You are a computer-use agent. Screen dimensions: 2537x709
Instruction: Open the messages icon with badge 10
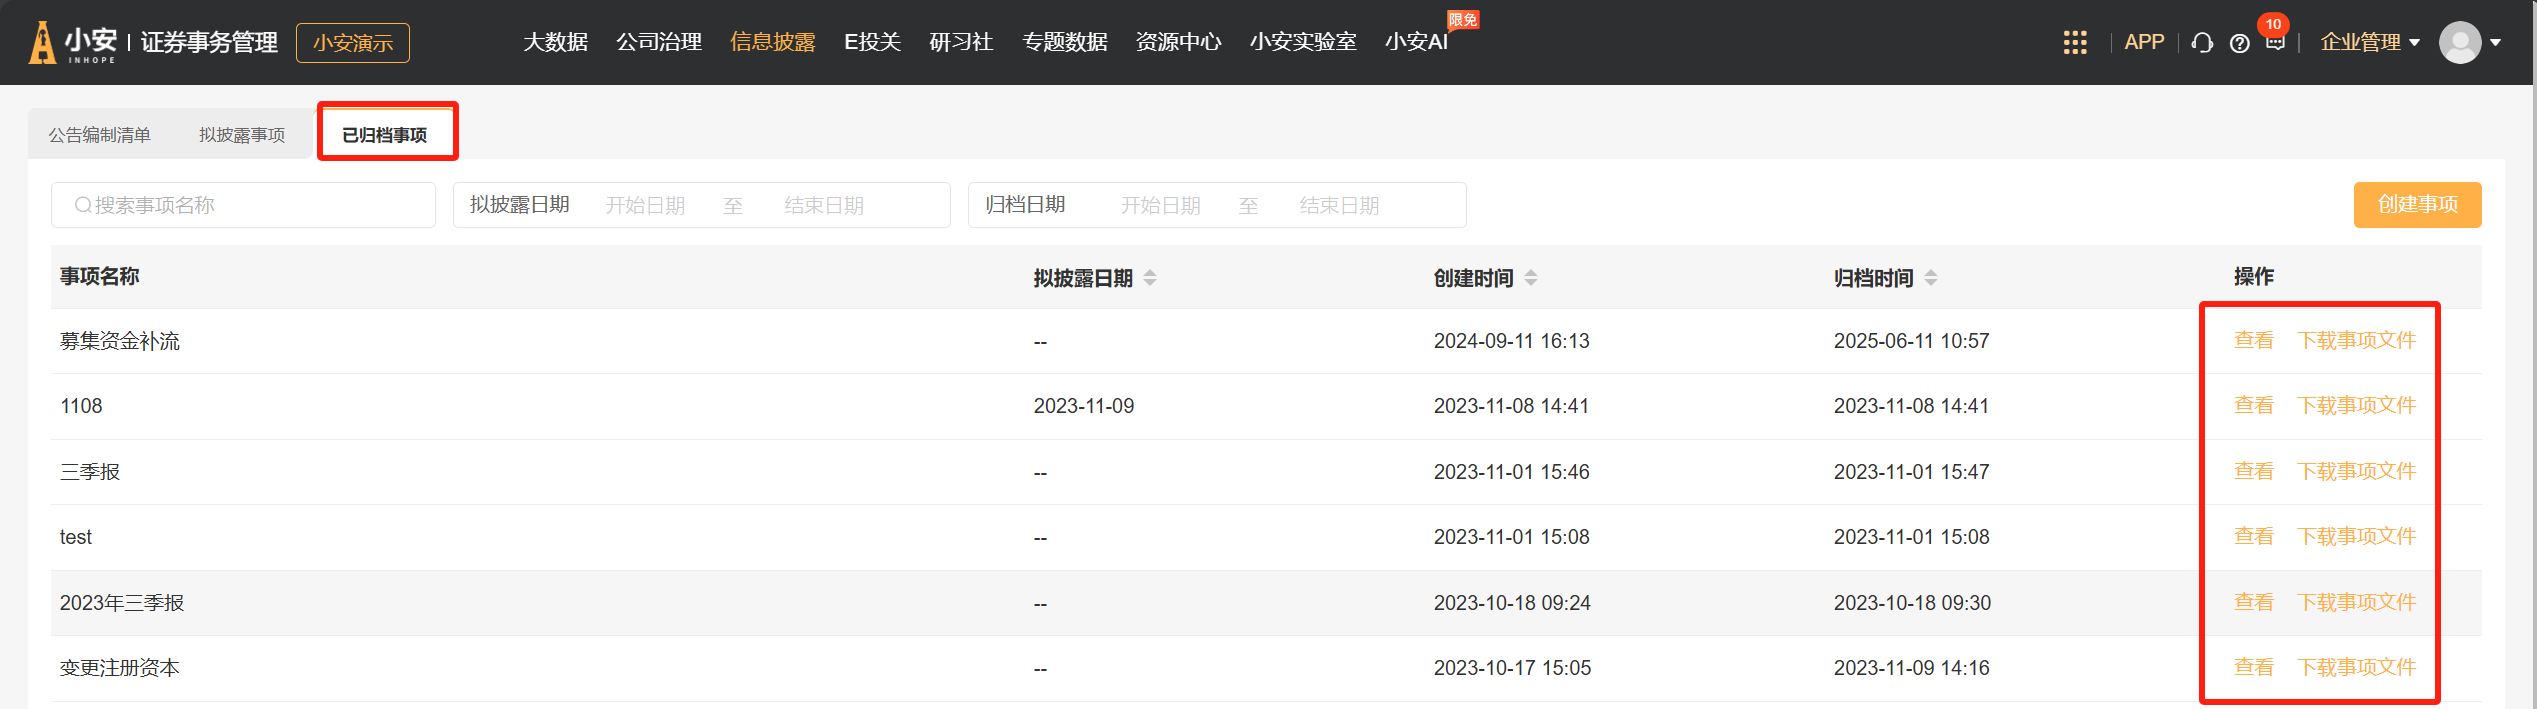tap(2275, 41)
